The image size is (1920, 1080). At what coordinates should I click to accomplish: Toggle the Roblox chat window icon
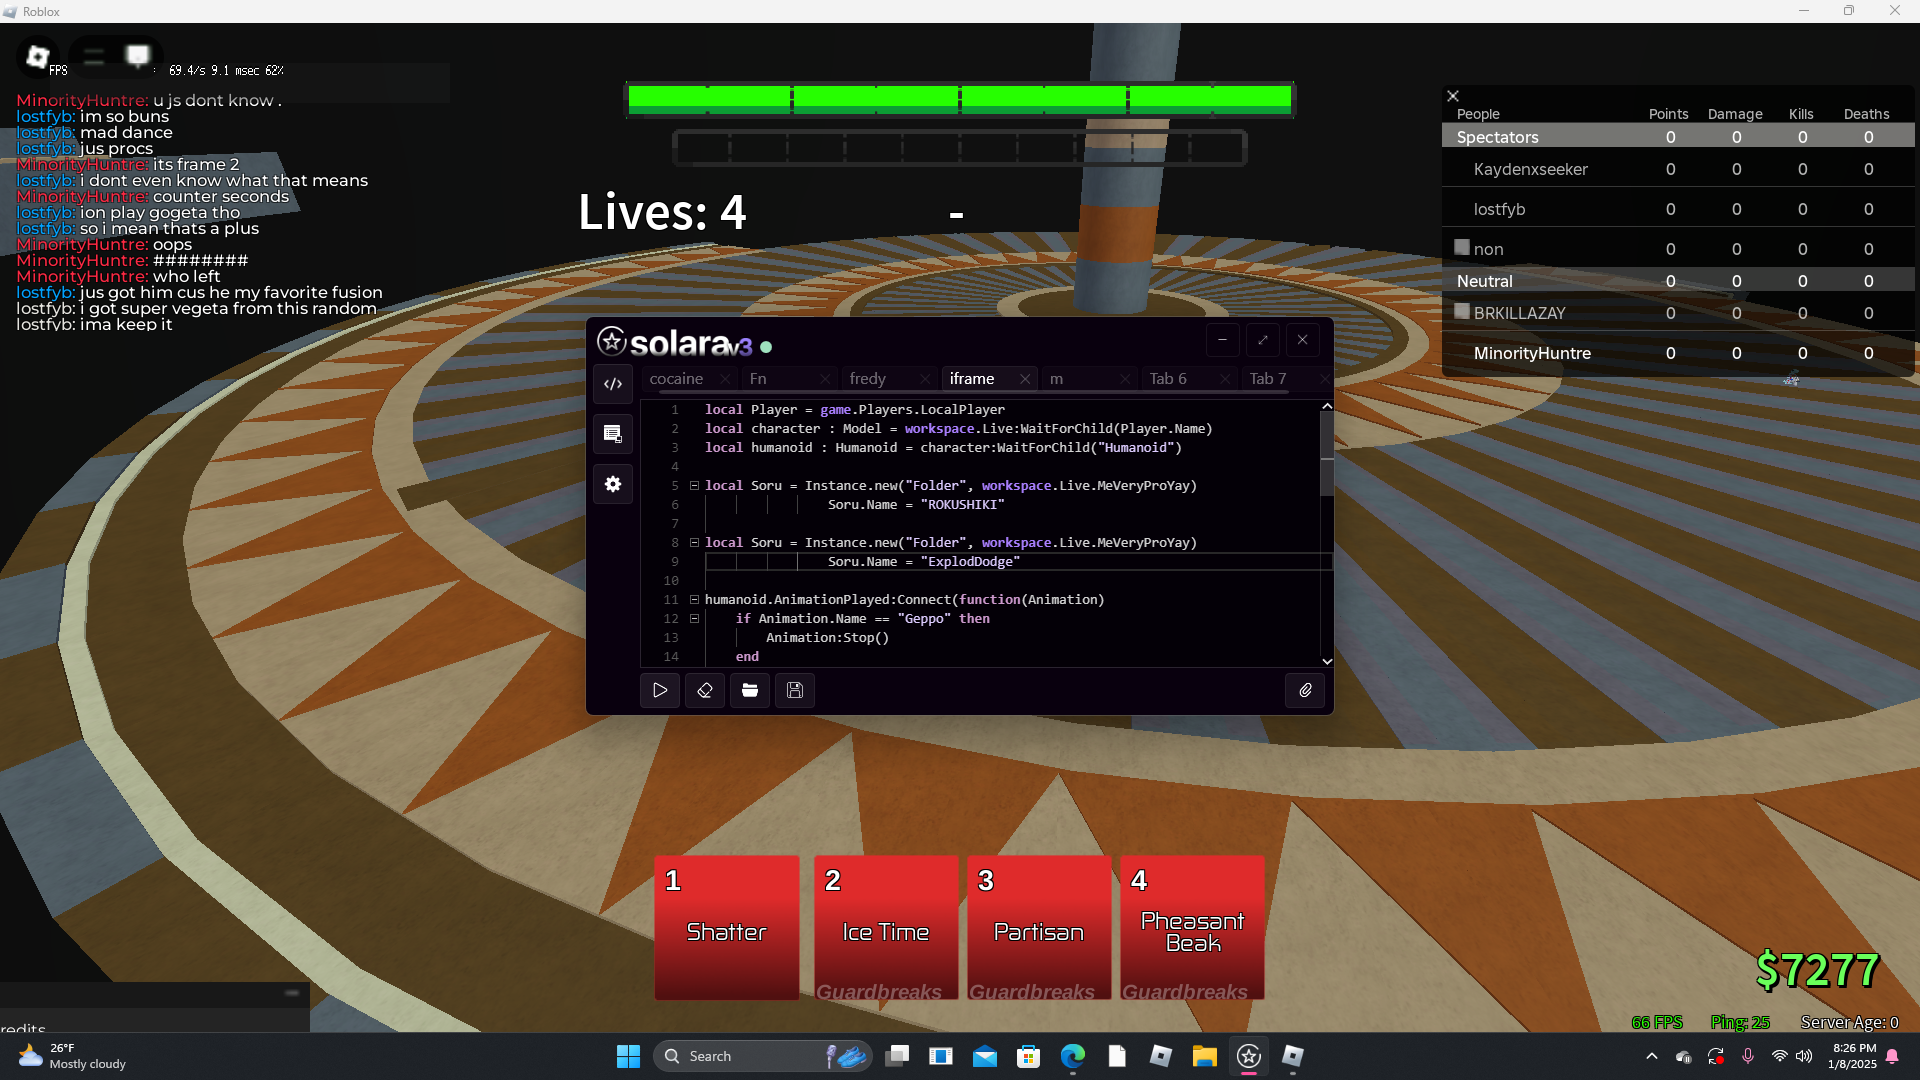tap(138, 55)
